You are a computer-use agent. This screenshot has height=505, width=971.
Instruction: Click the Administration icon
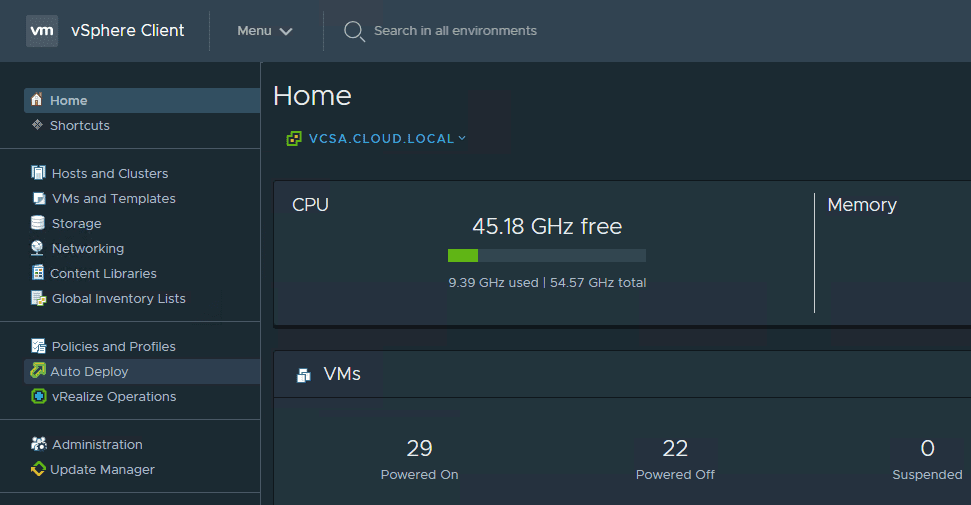(x=38, y=444)
